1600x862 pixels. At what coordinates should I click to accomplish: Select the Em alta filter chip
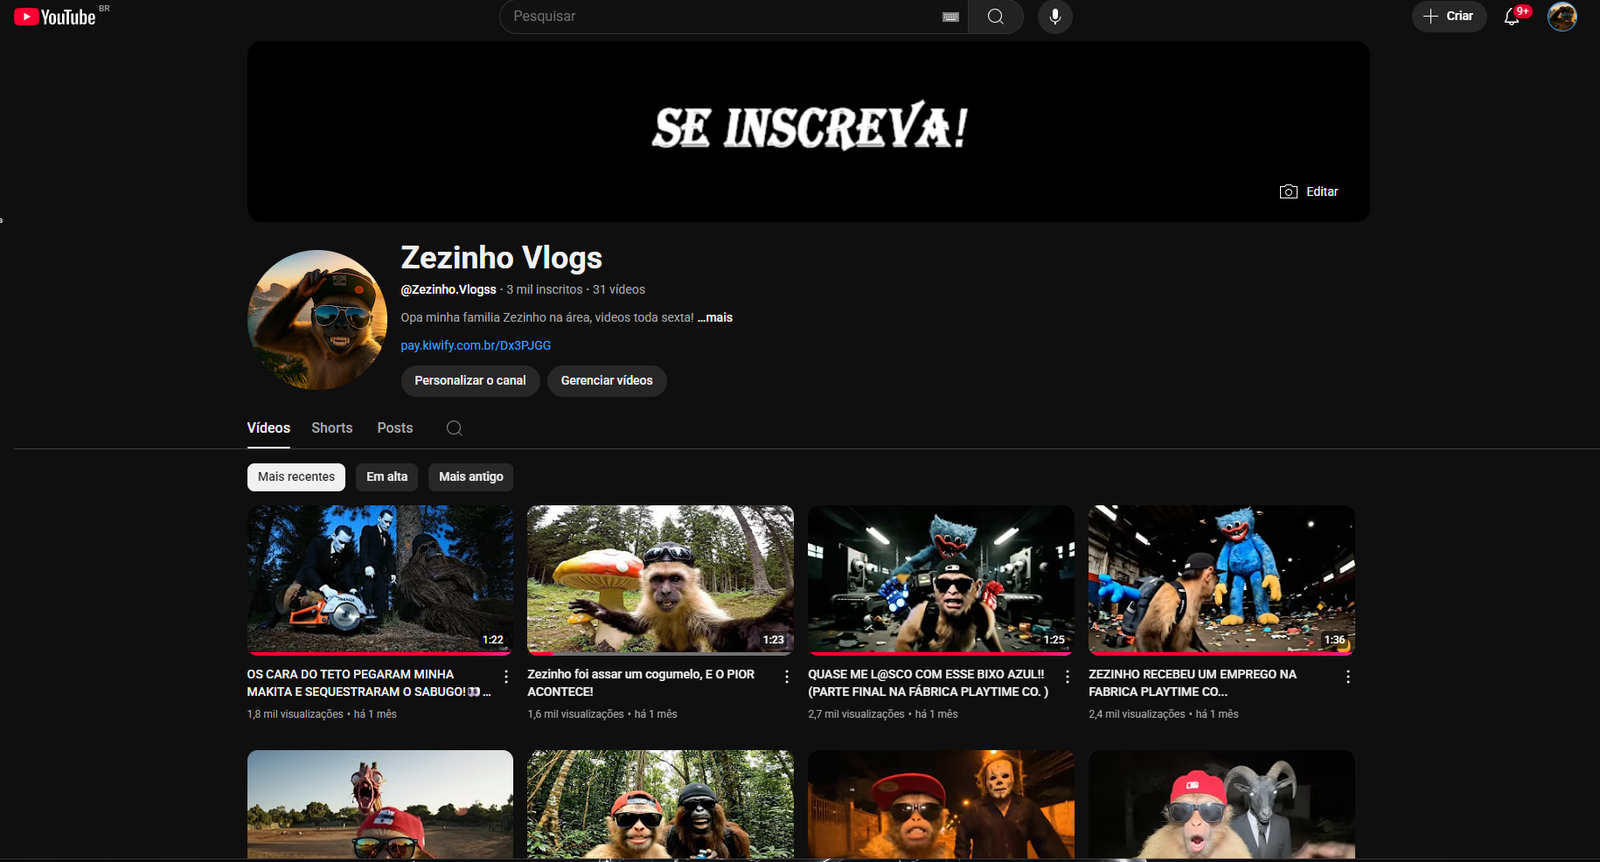(x=387, y=477)
